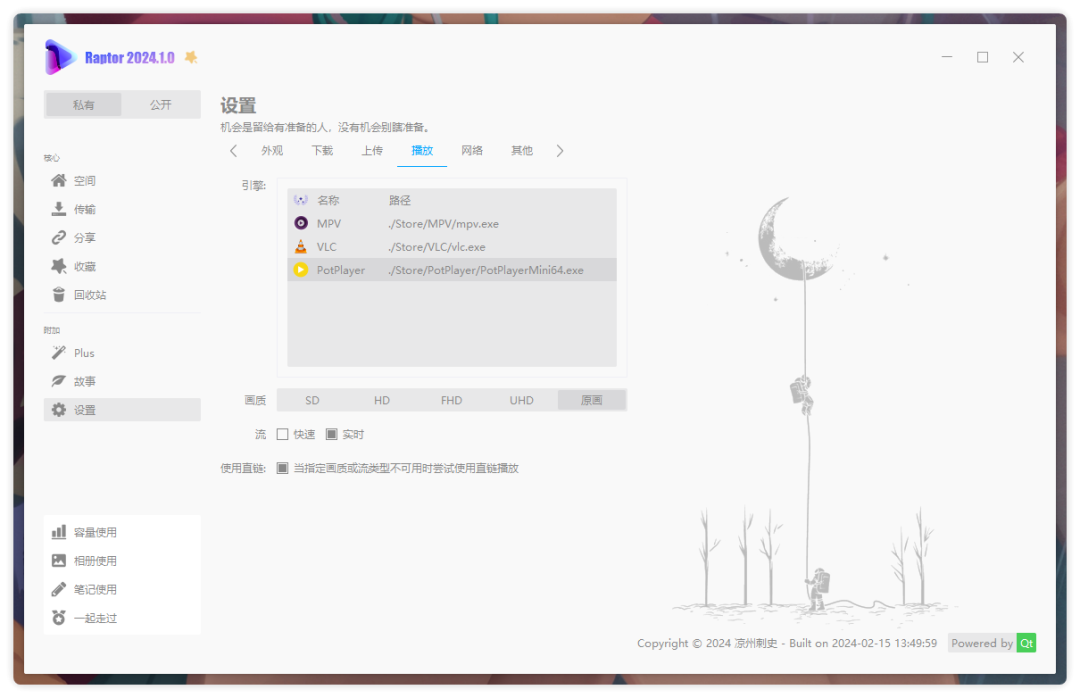The image size is (1080, 698).
Task: Toggle the 快速 stream checkbox
Action: point(282,434)
